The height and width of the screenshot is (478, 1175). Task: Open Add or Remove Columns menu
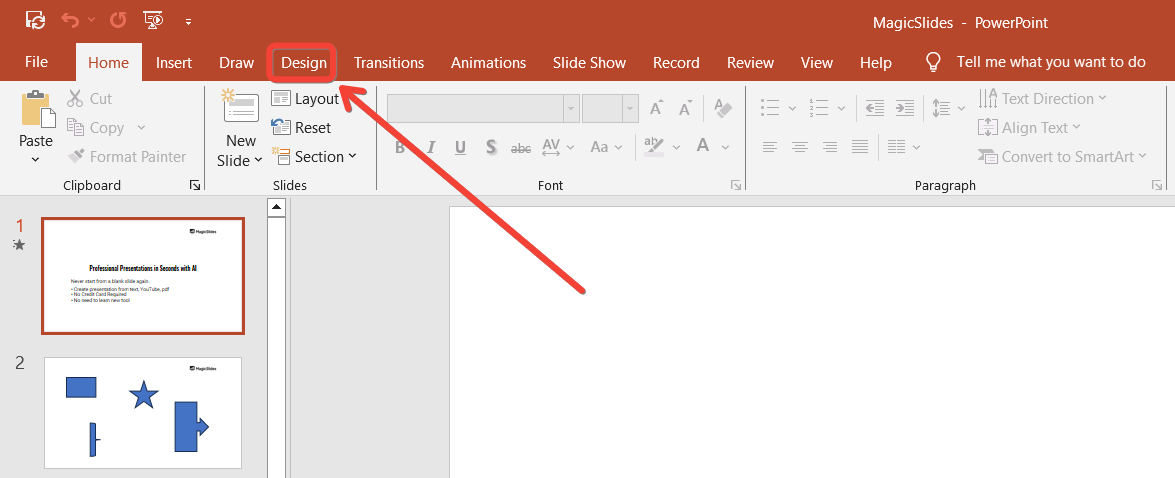point(904,147)
